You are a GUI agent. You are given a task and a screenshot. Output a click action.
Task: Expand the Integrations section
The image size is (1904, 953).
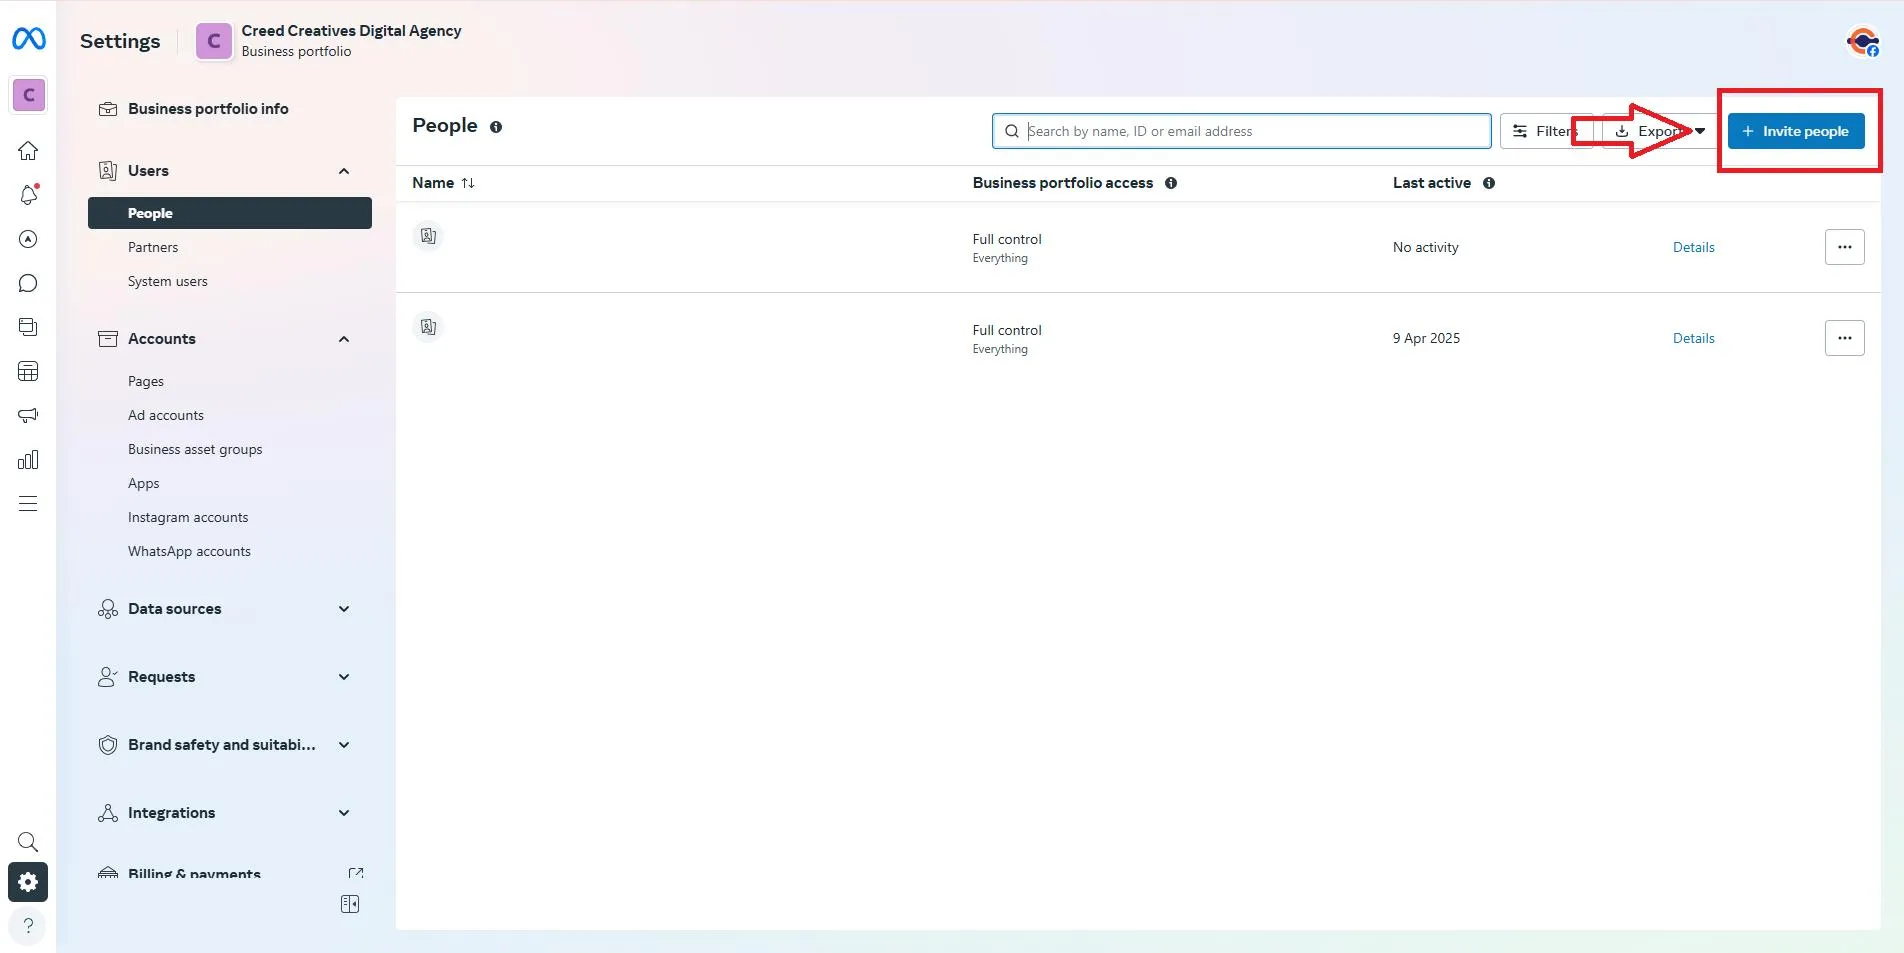[344, 813]
